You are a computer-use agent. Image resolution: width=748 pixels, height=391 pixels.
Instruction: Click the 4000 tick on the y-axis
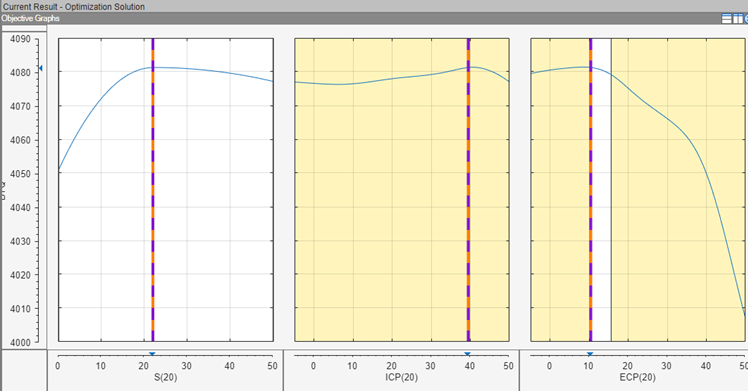pyautogui.click(x=20, y=342)
